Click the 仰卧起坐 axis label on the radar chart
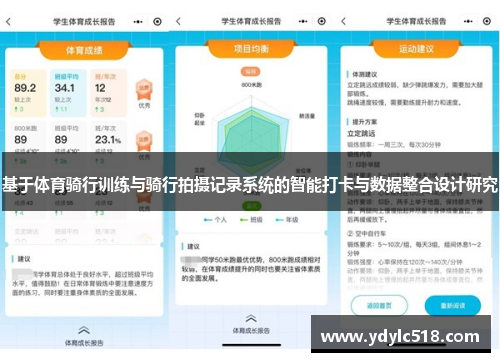The width and height of the screenshot is (500, 362). (199, 119)
